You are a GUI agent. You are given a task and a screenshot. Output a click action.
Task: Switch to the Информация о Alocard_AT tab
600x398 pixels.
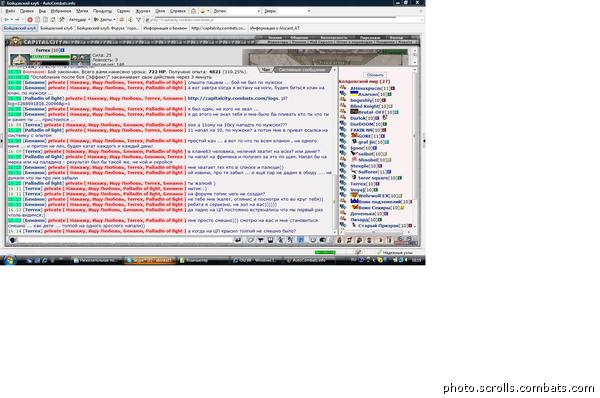click(x=274, y=28)
